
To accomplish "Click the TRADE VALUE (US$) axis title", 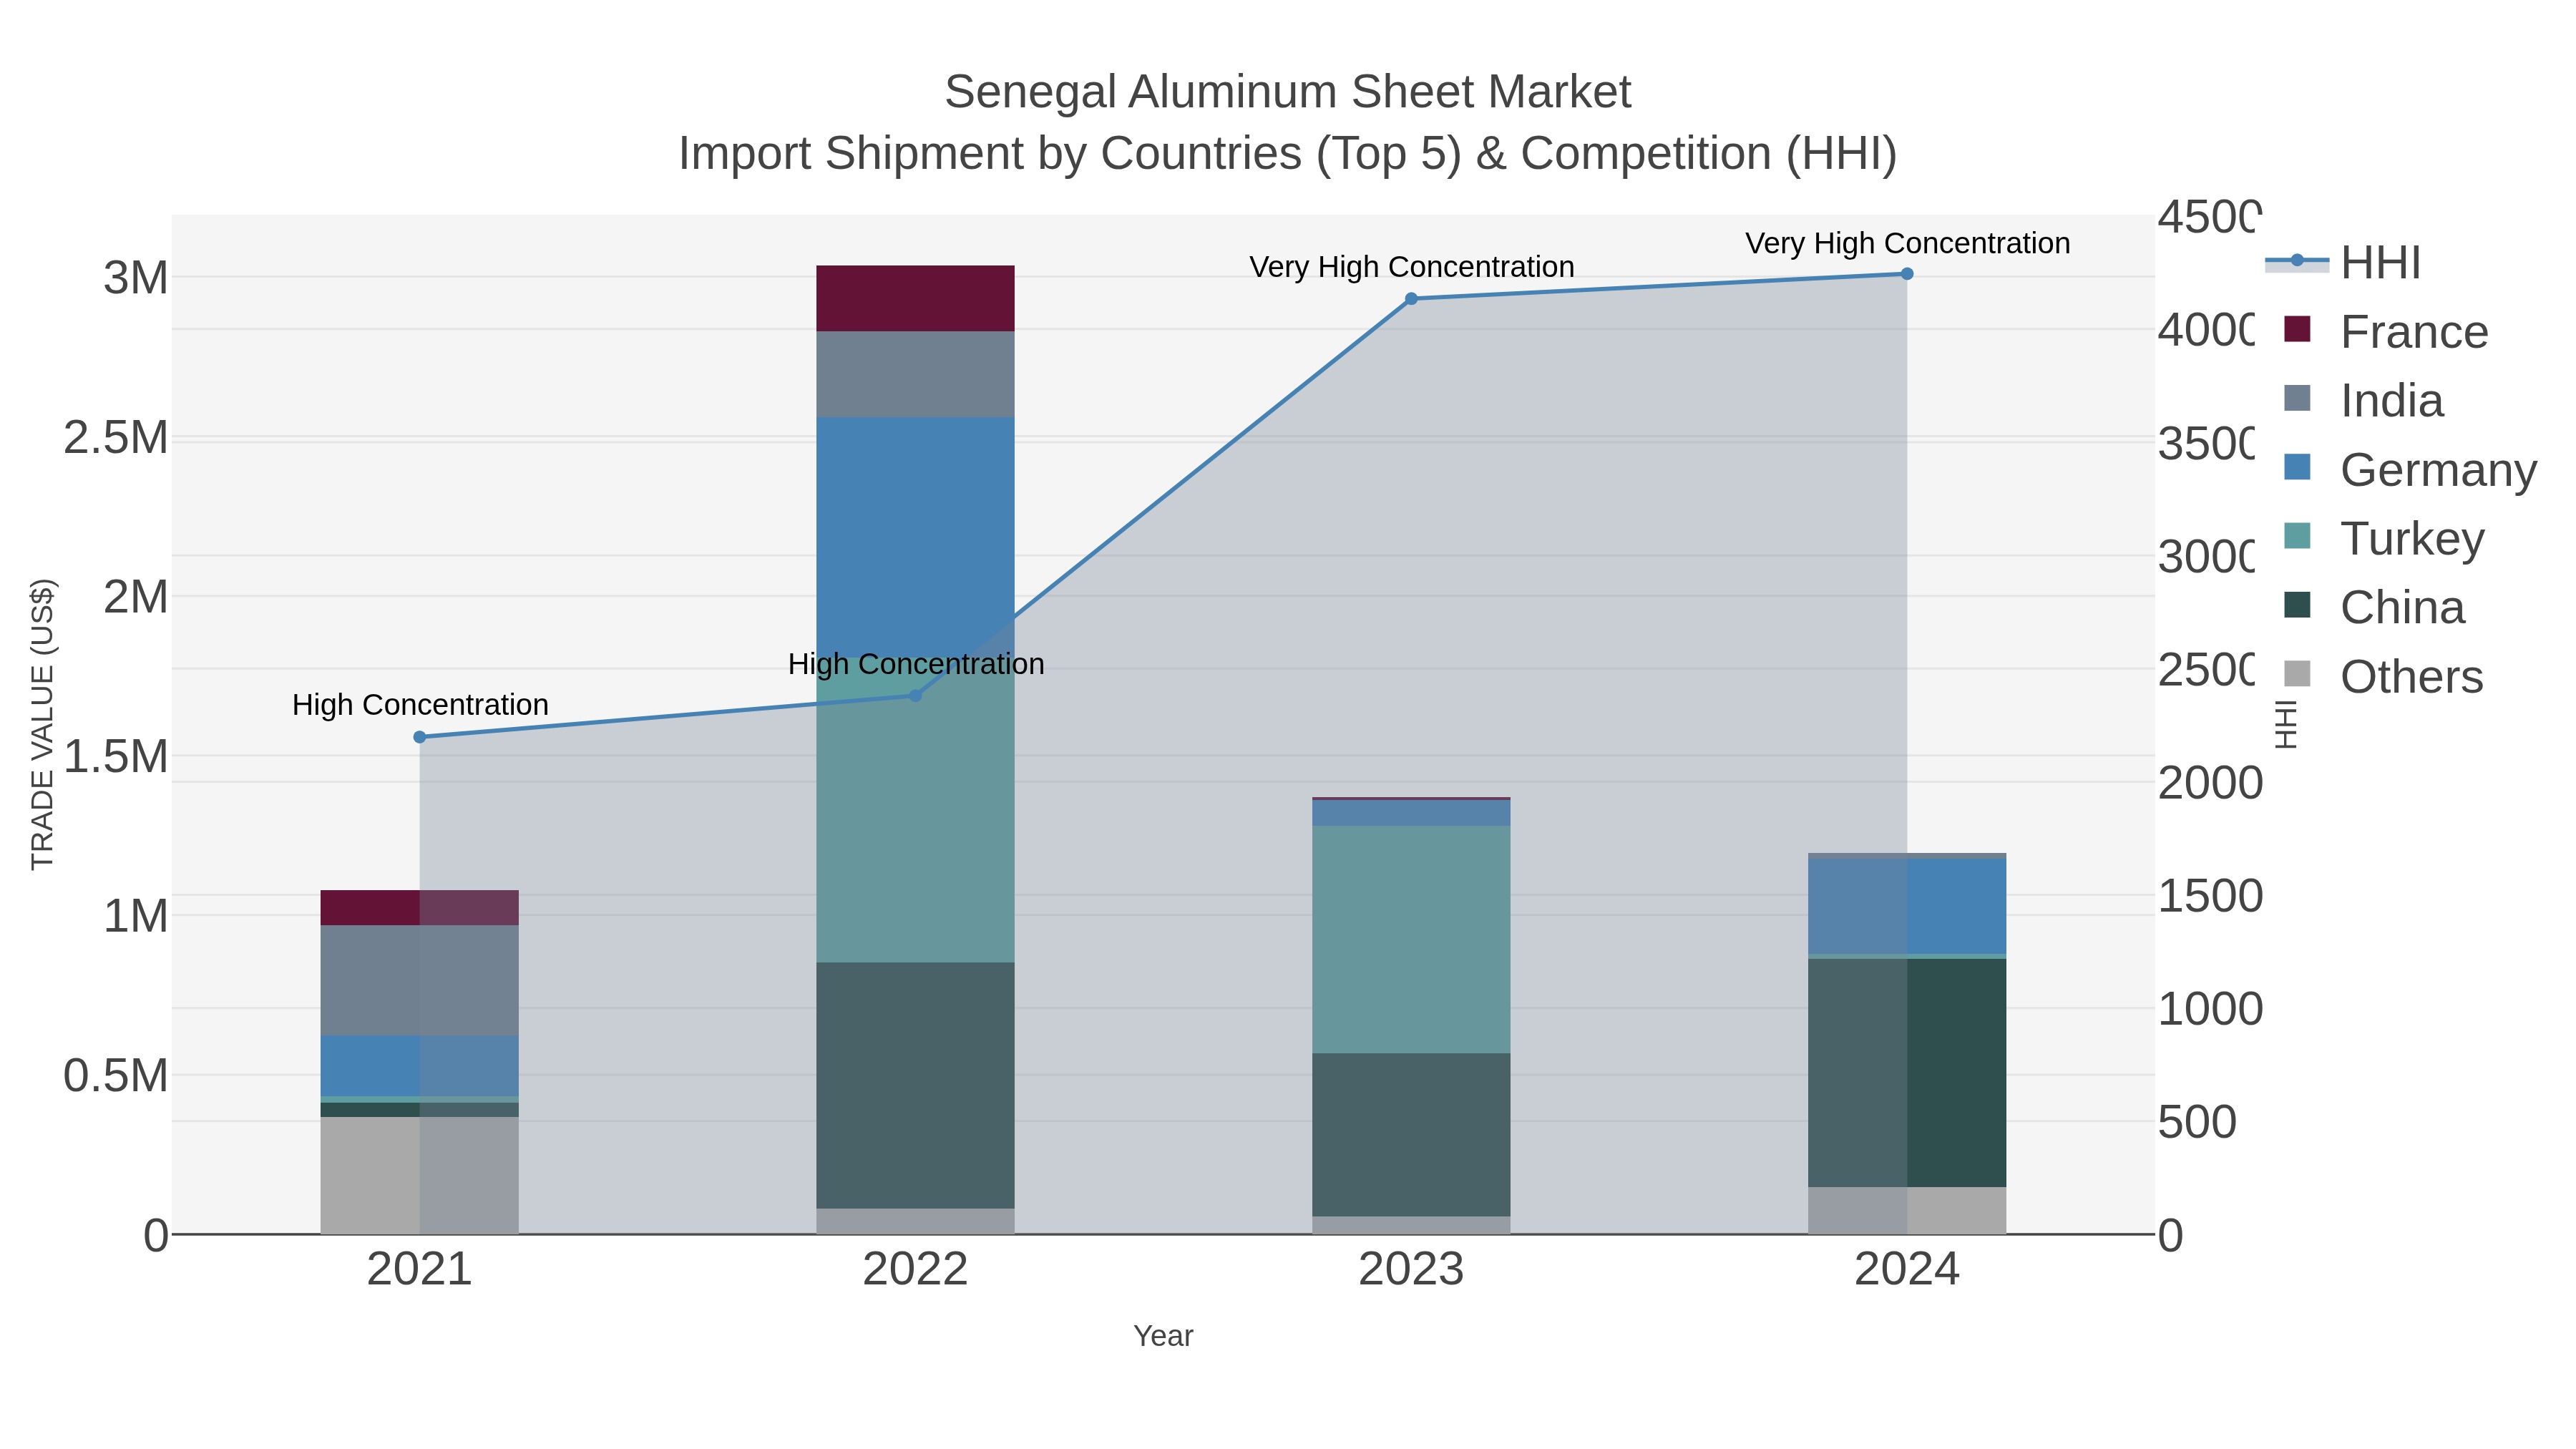I will point(43,724).
